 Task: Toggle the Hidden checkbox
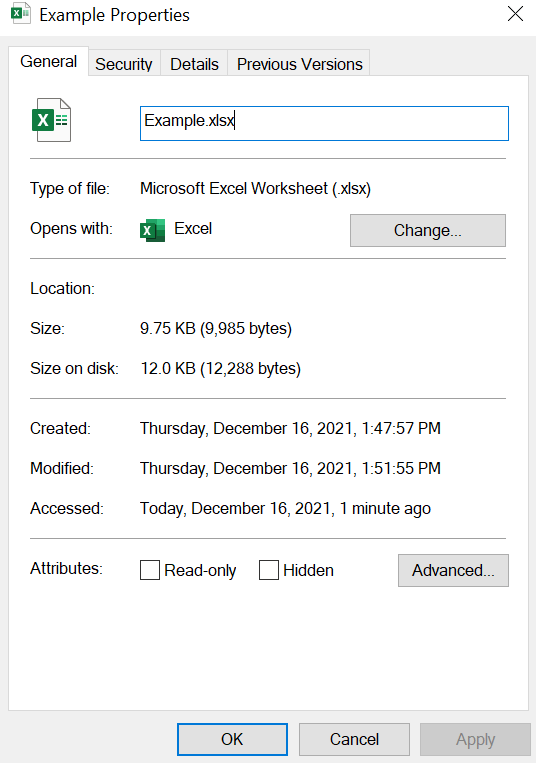click(x=269, y=570)
